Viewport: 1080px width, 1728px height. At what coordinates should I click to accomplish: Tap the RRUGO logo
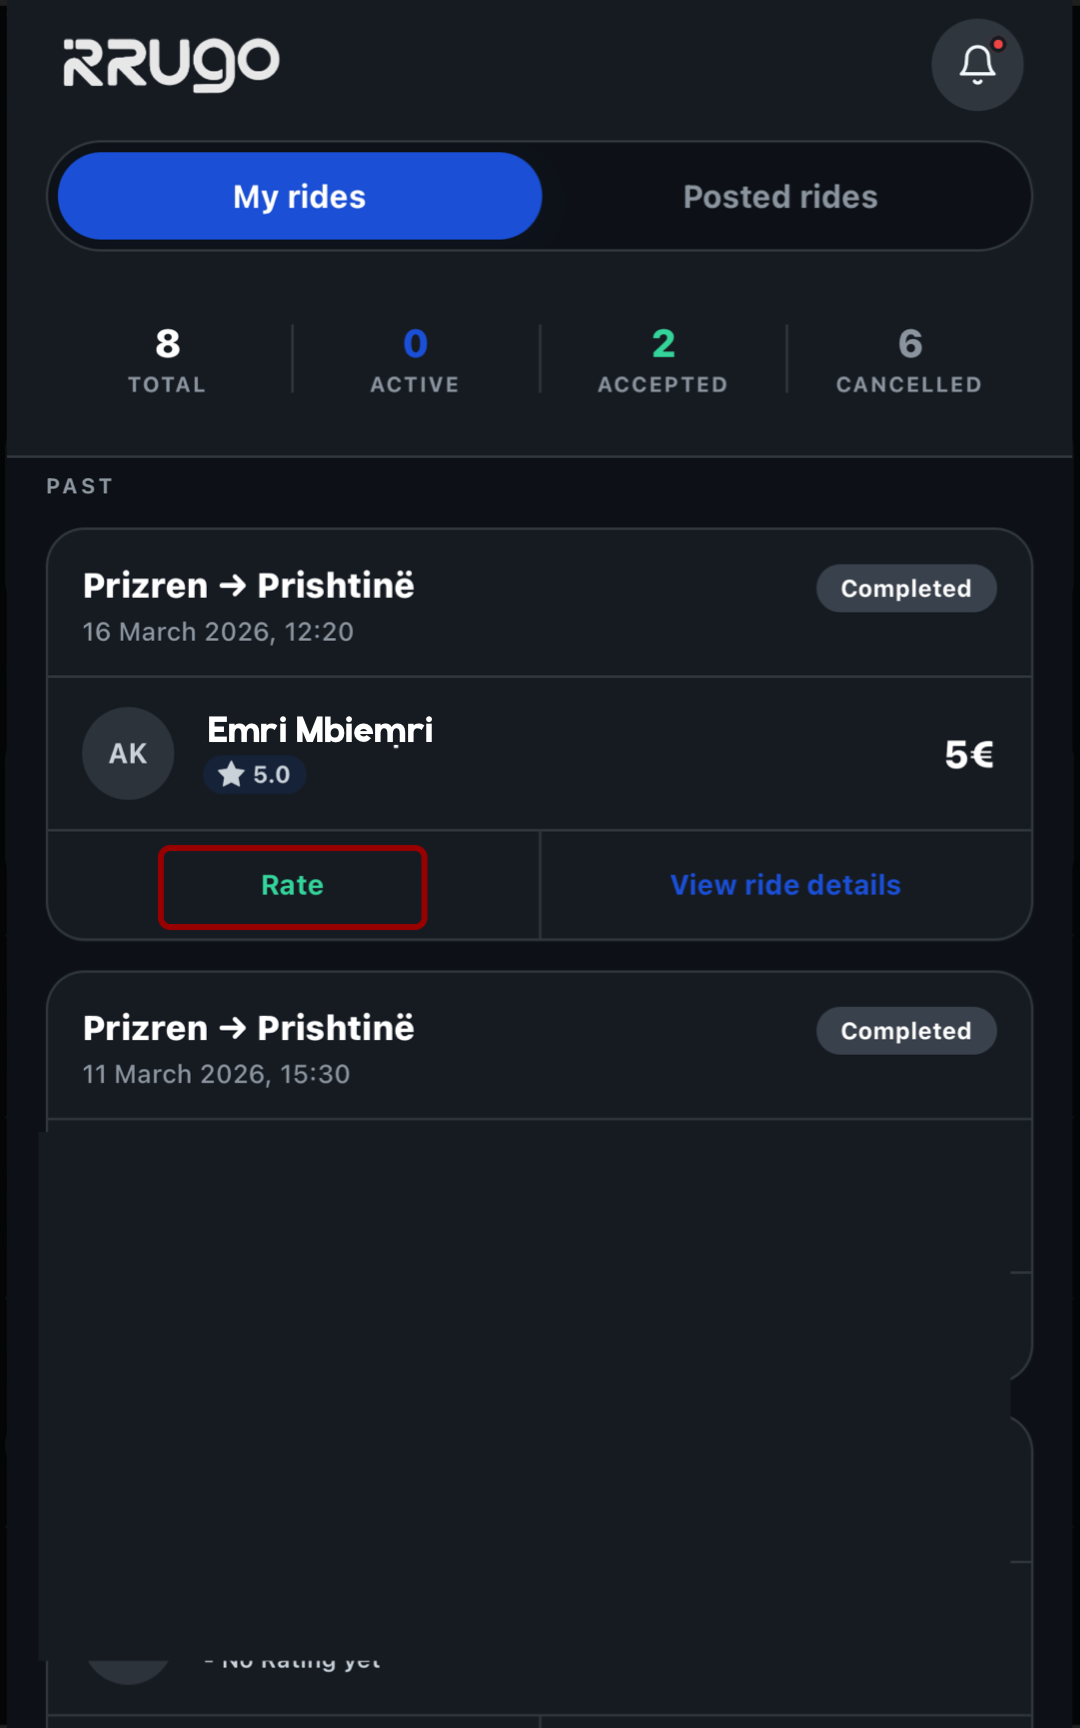[171, 64]
